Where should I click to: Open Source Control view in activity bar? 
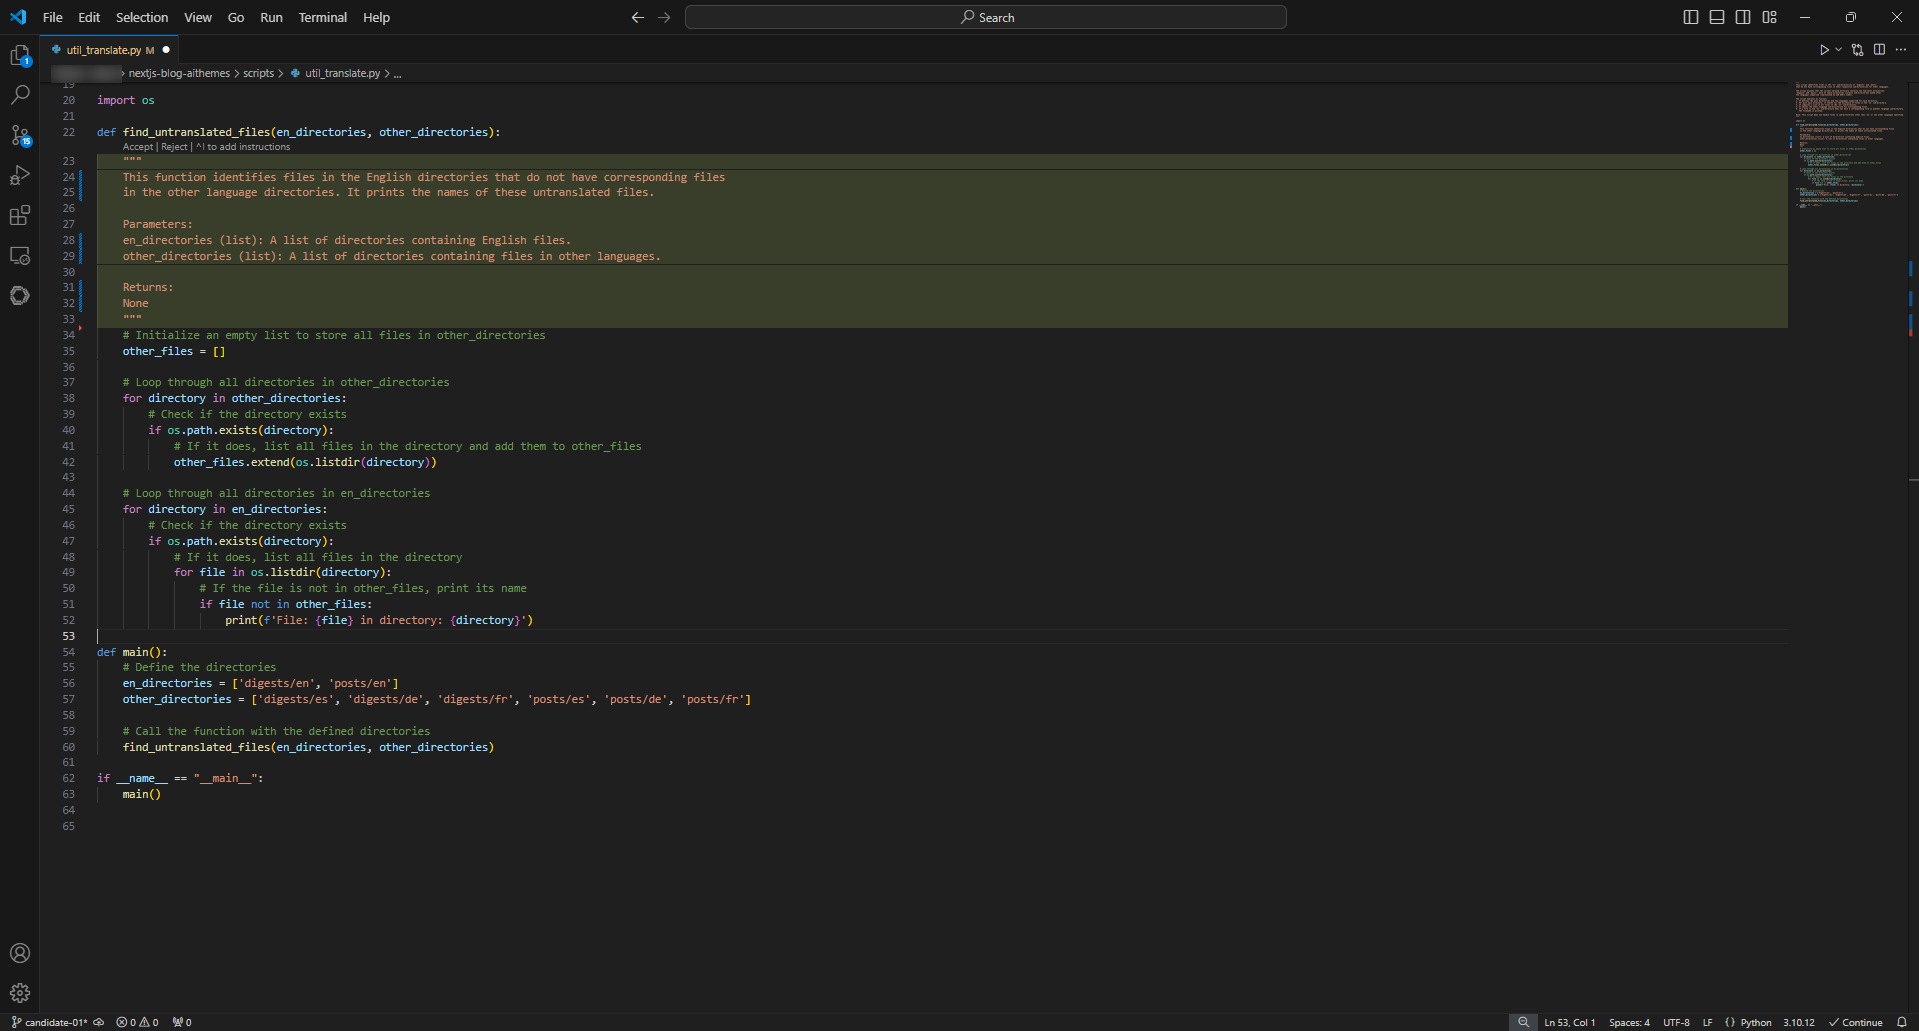[20, 135]
